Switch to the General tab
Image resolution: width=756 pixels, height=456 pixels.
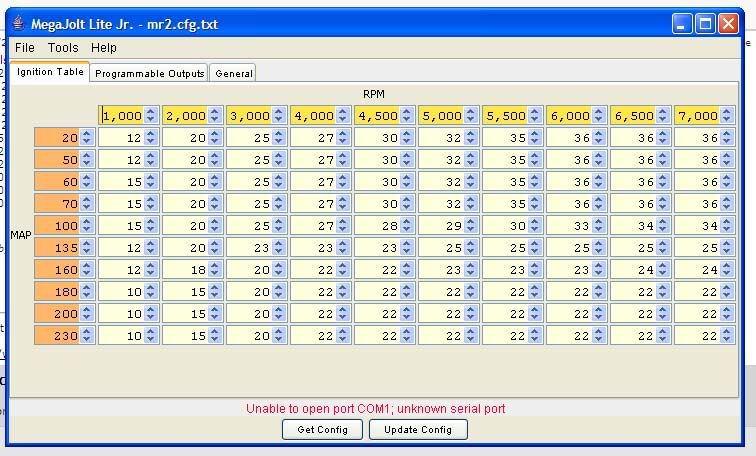[x=233, y=73]
